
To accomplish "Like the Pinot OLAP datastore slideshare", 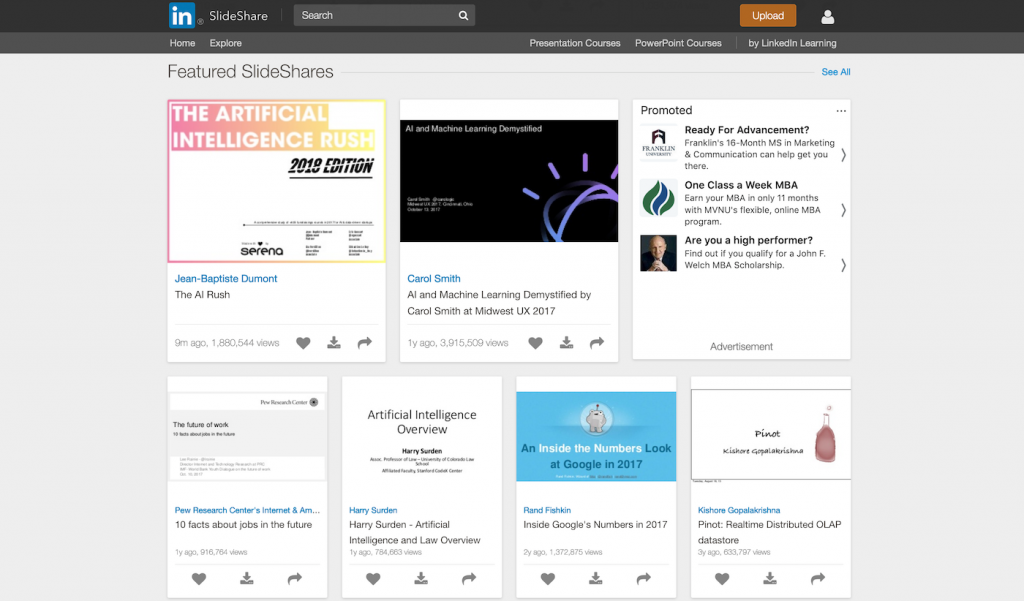I will pyautogui.click(x=722, y=578).
